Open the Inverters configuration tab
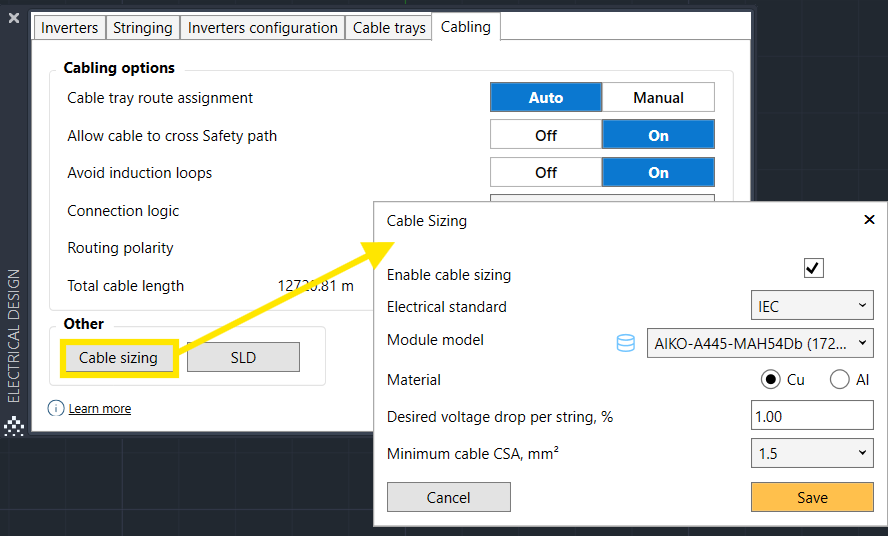Image resolution: width=888 pixels, height=536 pixels. (262, 28)
